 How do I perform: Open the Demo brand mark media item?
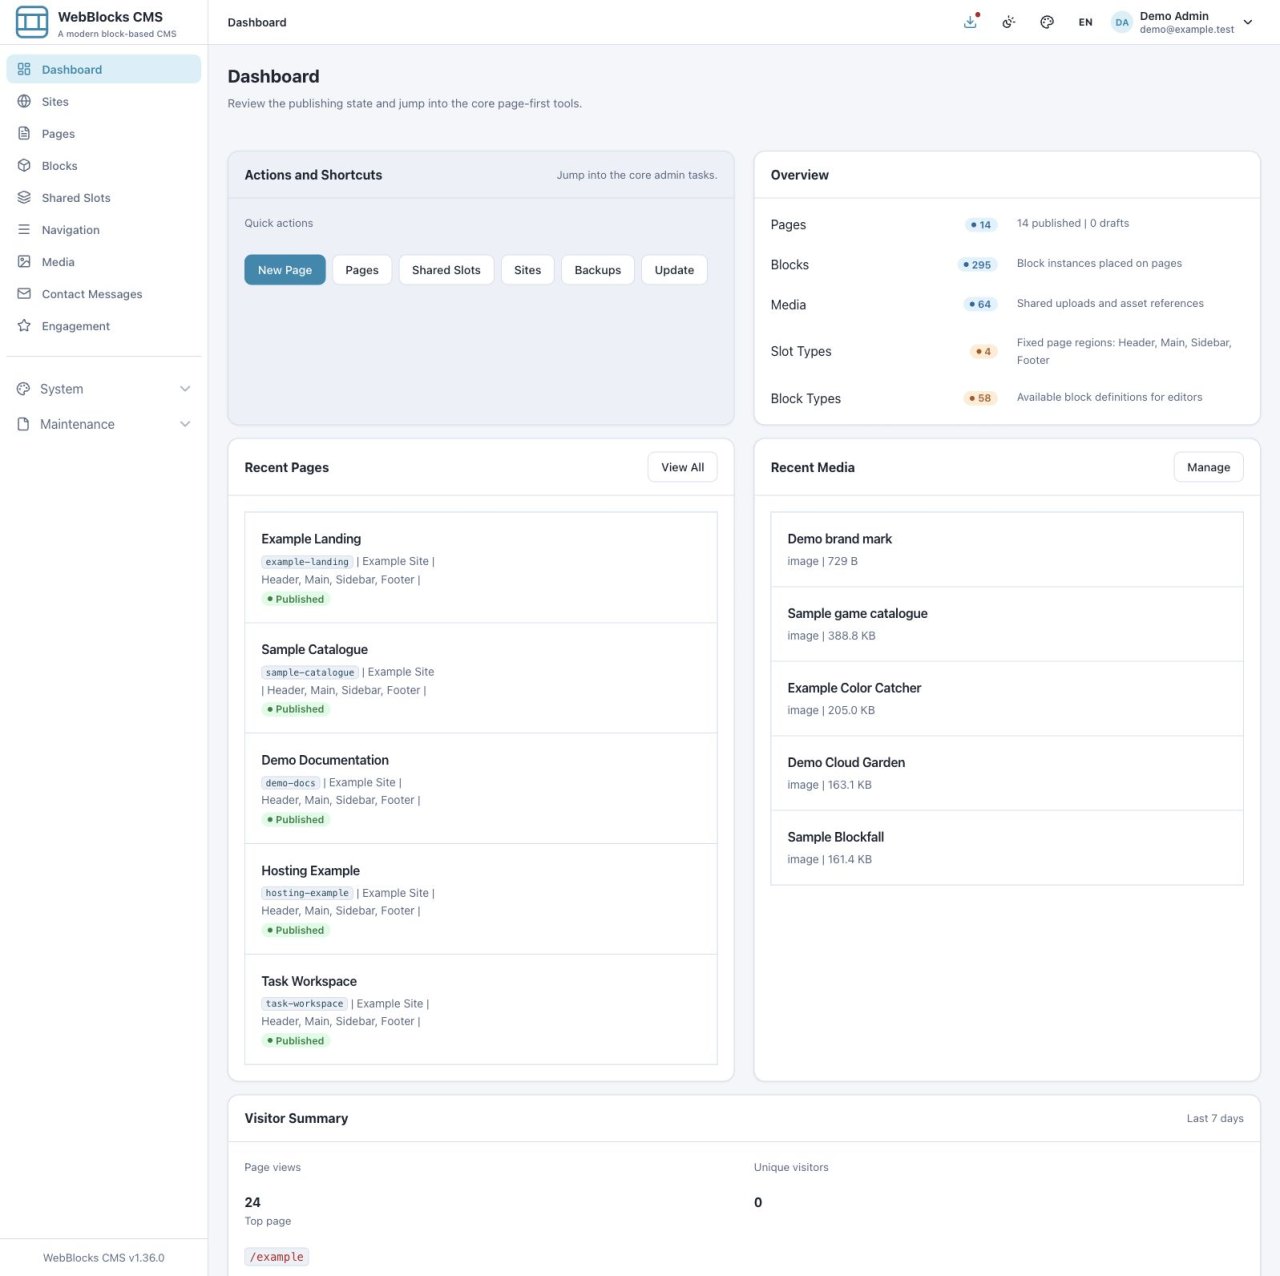tap(1007, 549)
